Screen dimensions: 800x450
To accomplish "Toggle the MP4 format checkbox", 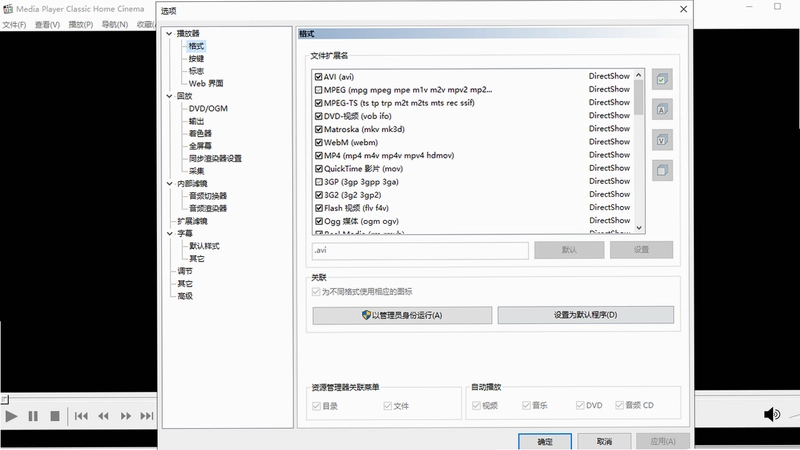I will (318, 156).
